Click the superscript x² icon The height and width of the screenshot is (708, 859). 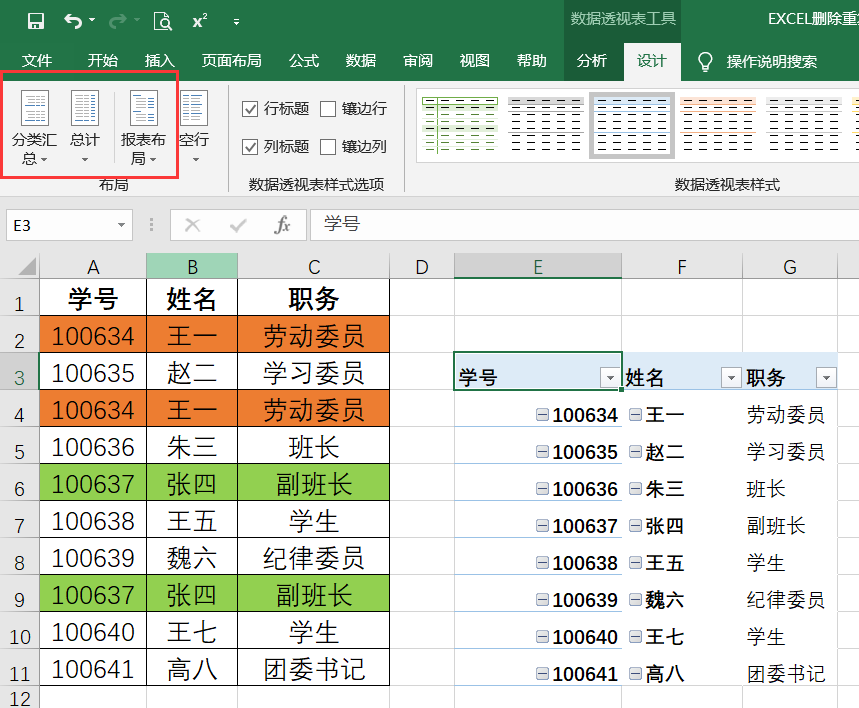pos(199,21)
